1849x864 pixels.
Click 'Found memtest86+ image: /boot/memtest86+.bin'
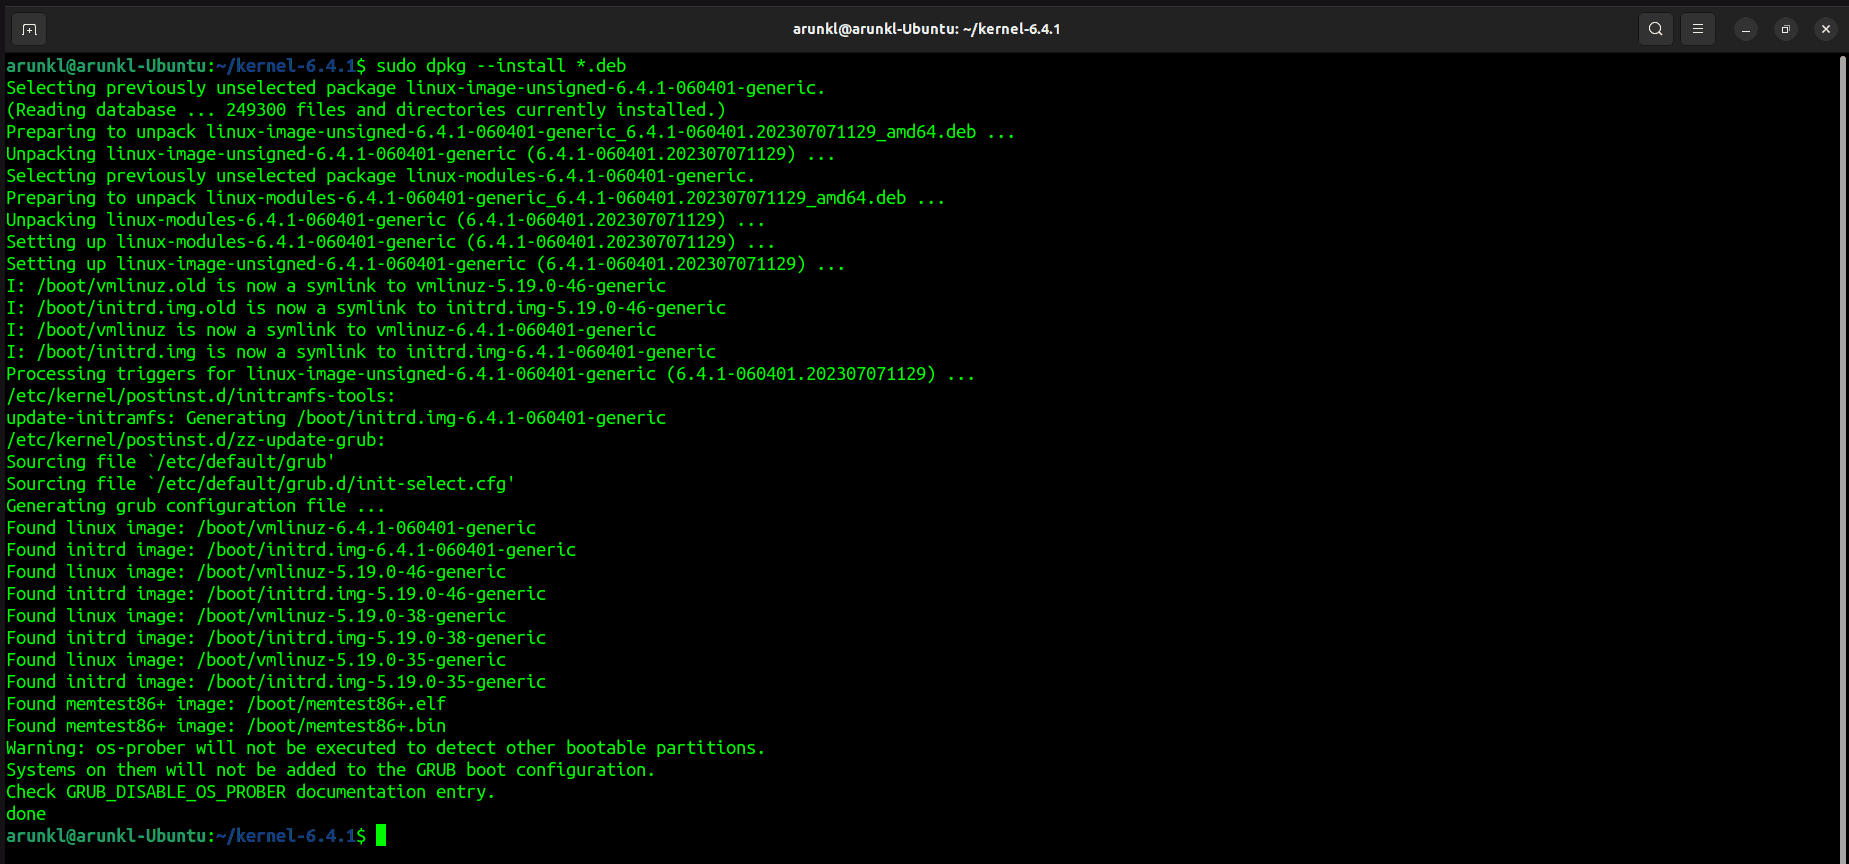226,726
